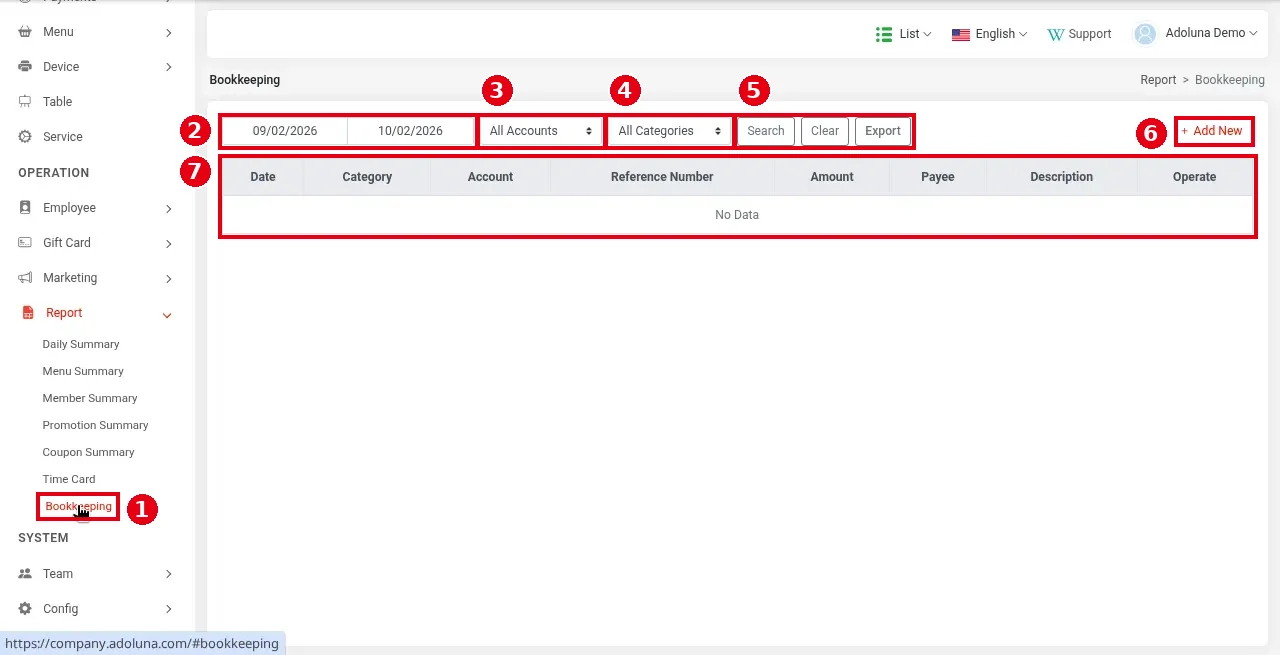1280x655 pixels.
Task: Open Promotion Summary report
Action: tap(95, 425)
